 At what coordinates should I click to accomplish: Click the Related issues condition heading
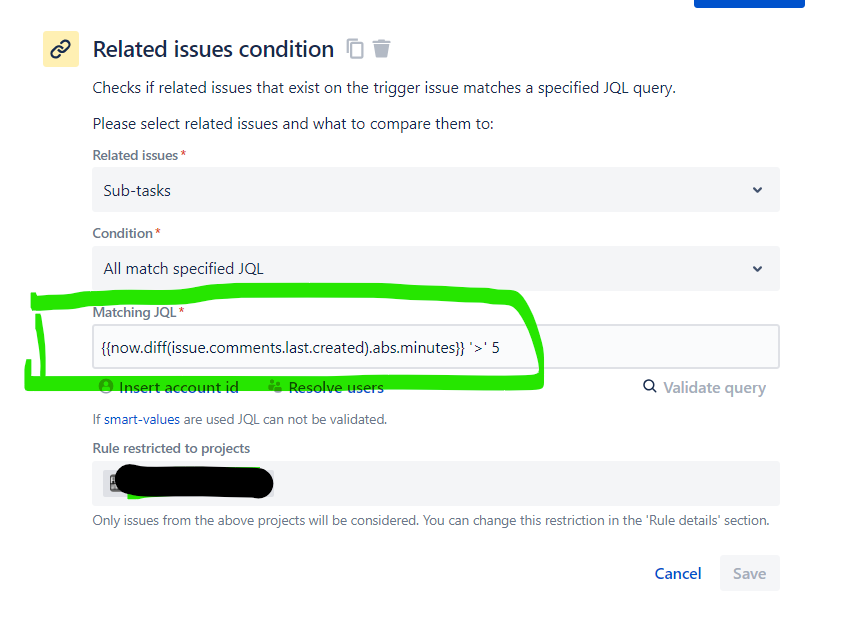coord(213,49)
